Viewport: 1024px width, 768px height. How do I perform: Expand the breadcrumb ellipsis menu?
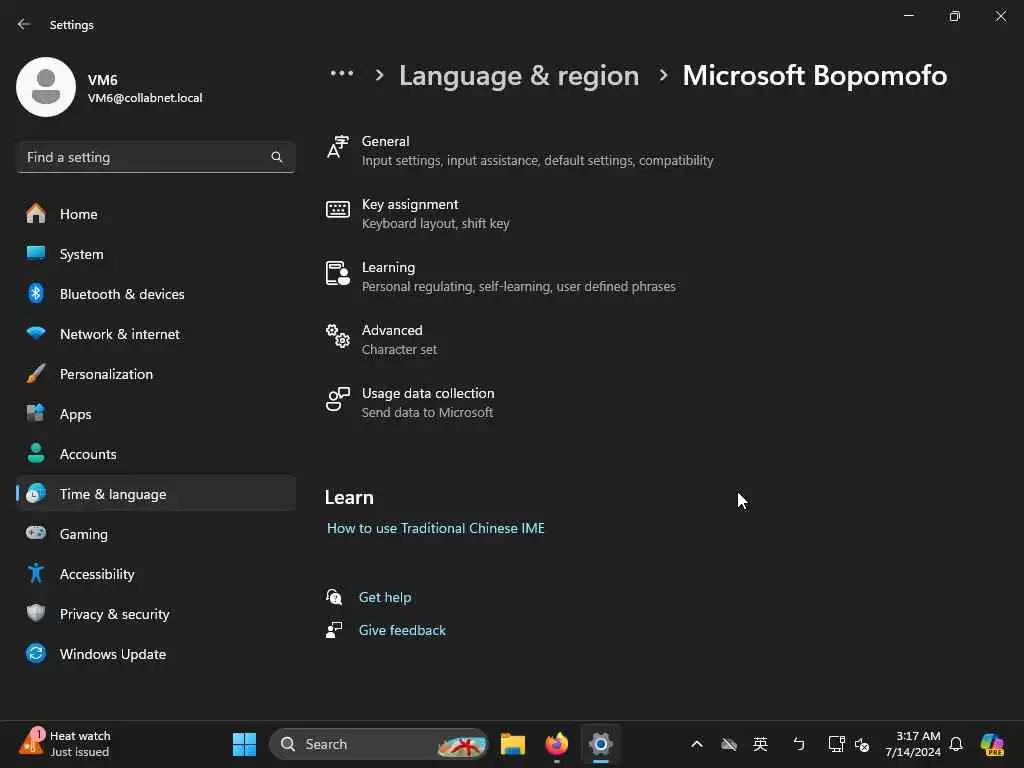(x=342, y=74)
